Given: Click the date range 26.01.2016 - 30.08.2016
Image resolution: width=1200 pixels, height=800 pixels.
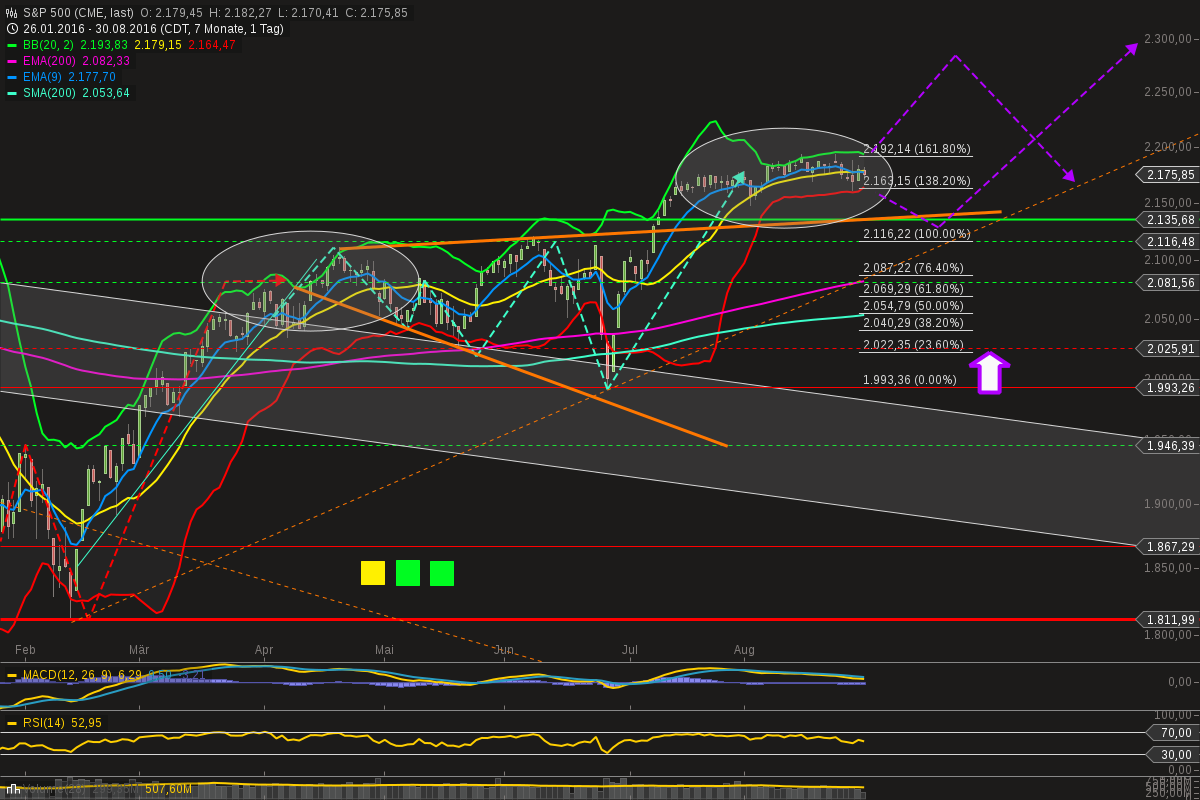Looking at the screenshot, I should (x=90, y=29).
